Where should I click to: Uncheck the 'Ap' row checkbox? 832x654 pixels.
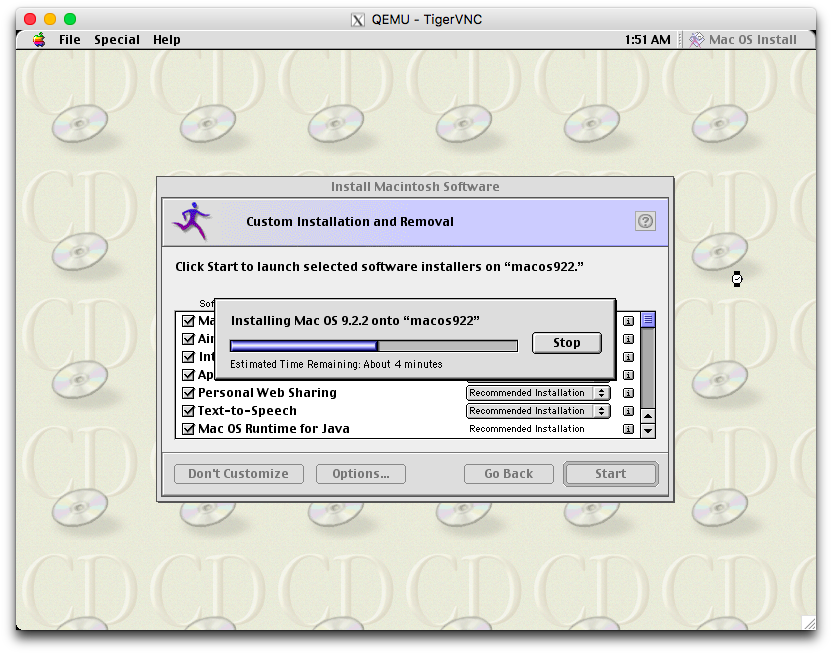188,375
